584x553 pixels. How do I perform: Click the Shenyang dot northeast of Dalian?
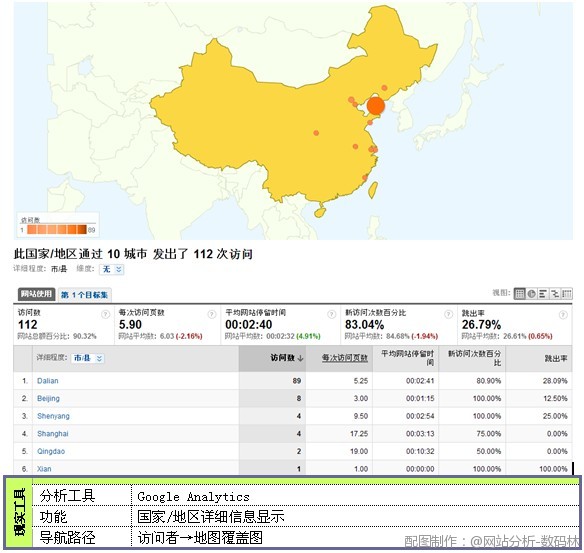(x=384, y=88)
